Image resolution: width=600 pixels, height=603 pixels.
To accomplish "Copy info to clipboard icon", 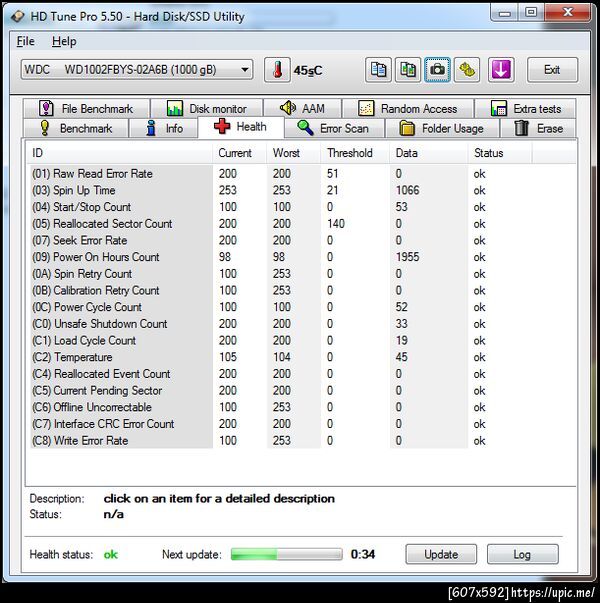I will (378, 70).
